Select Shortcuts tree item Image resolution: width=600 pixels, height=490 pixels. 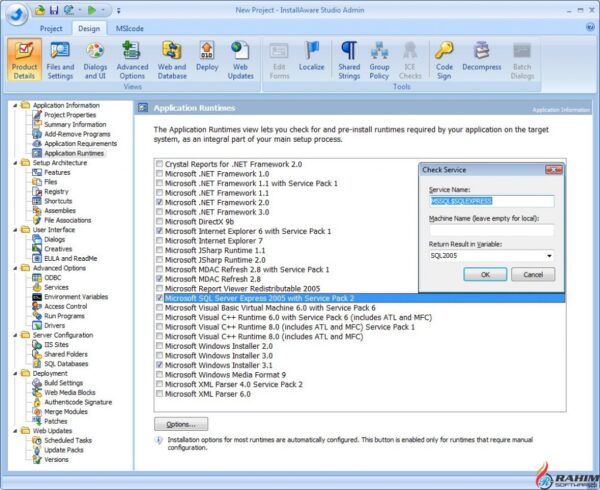[x=58, y=201]
